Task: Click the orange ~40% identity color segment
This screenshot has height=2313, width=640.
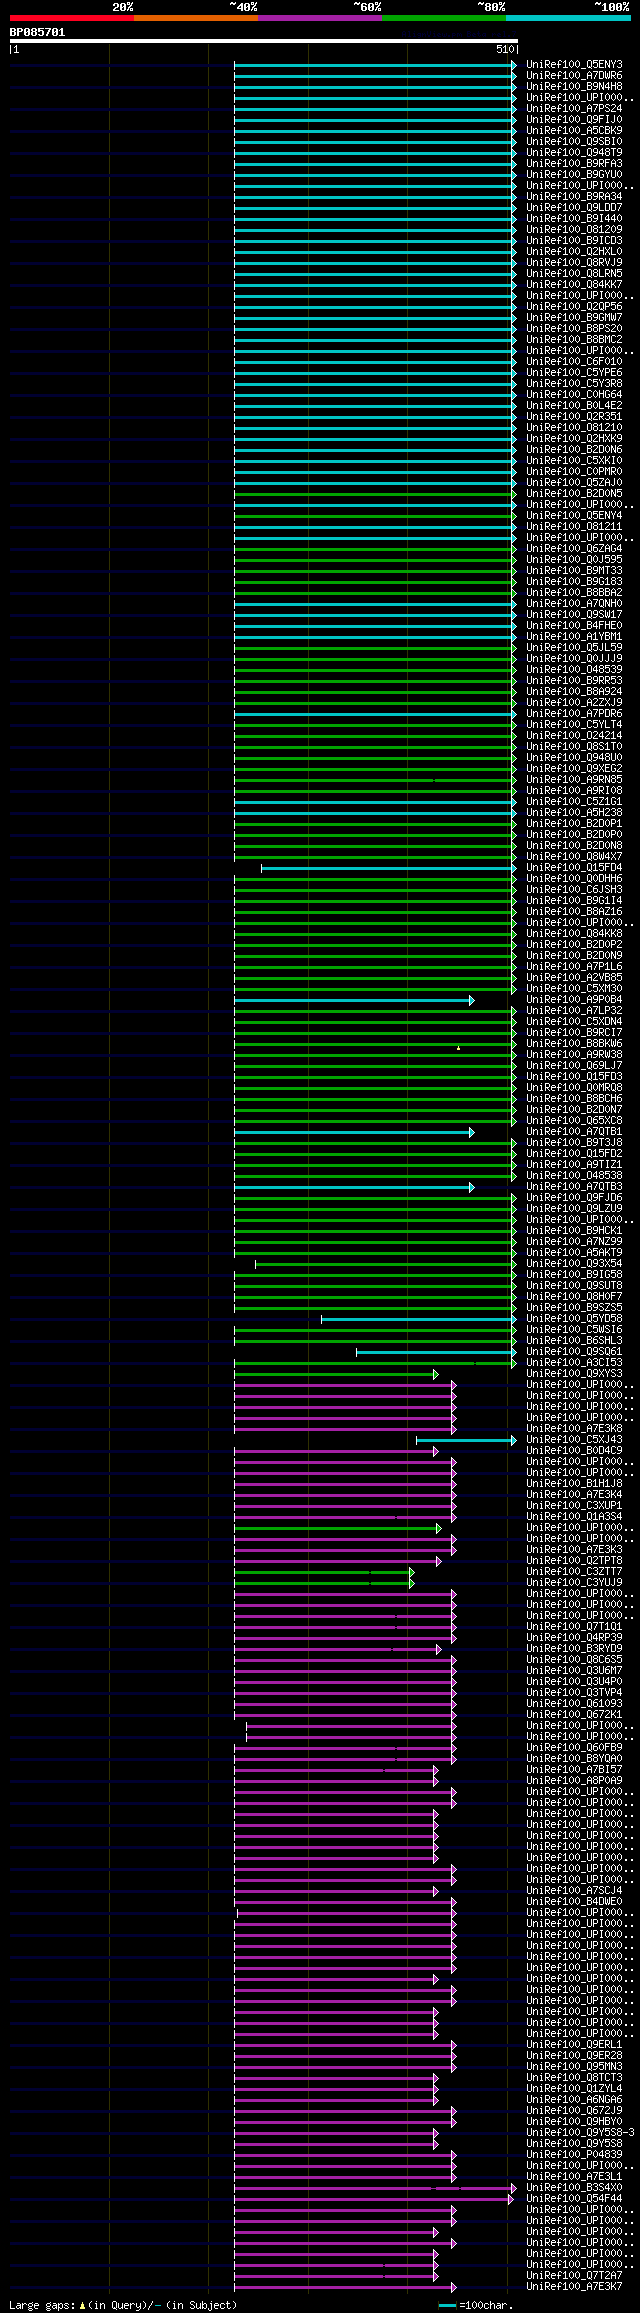Action: [x=195, y=18]
